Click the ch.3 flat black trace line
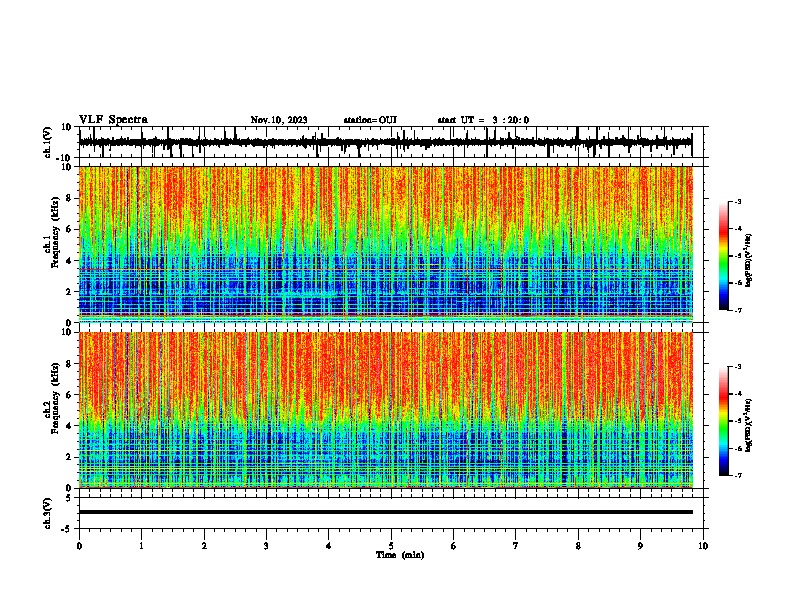 pos(386,512)
